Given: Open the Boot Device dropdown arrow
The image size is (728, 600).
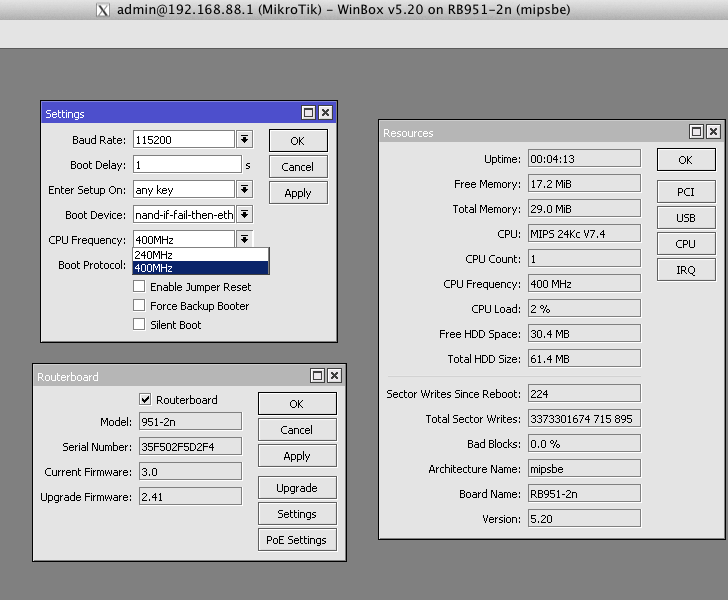Looking at the screenshot, I should [x=245, y=215].
